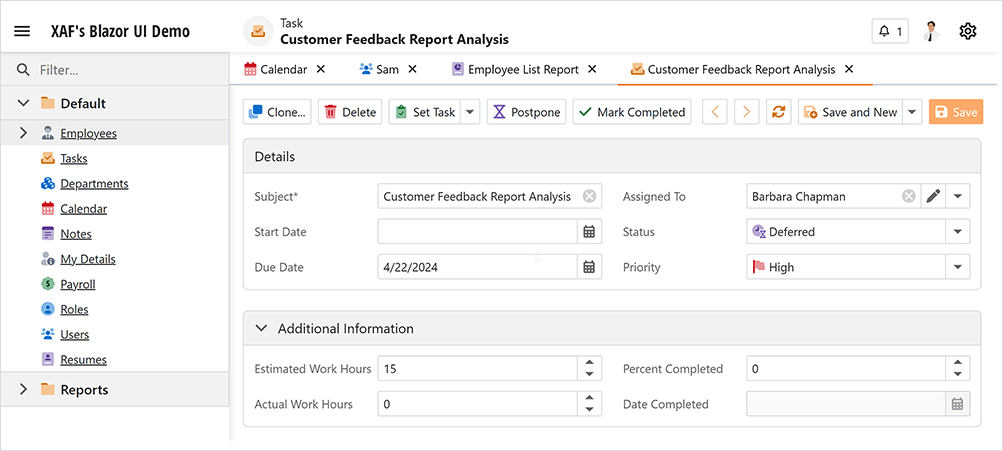Click the hamburger menu icon
Screen dimensions: 1003x451
pyautogui.click(x=22, y=31)
